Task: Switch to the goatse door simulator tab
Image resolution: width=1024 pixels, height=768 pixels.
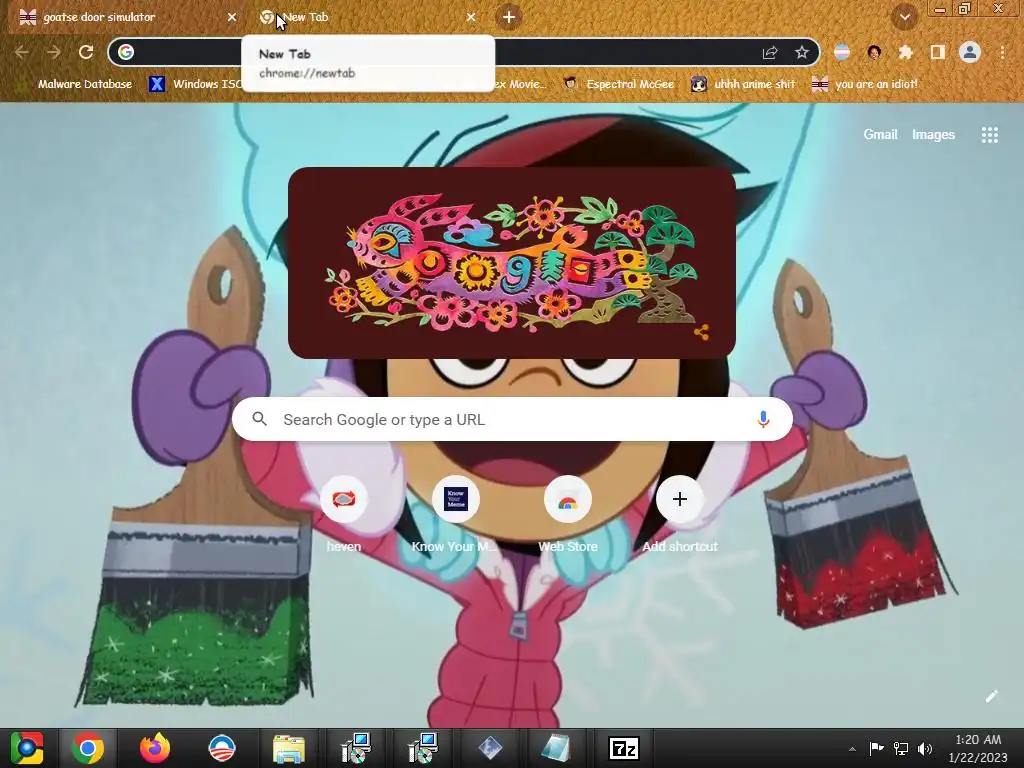Action: [127, 17]
